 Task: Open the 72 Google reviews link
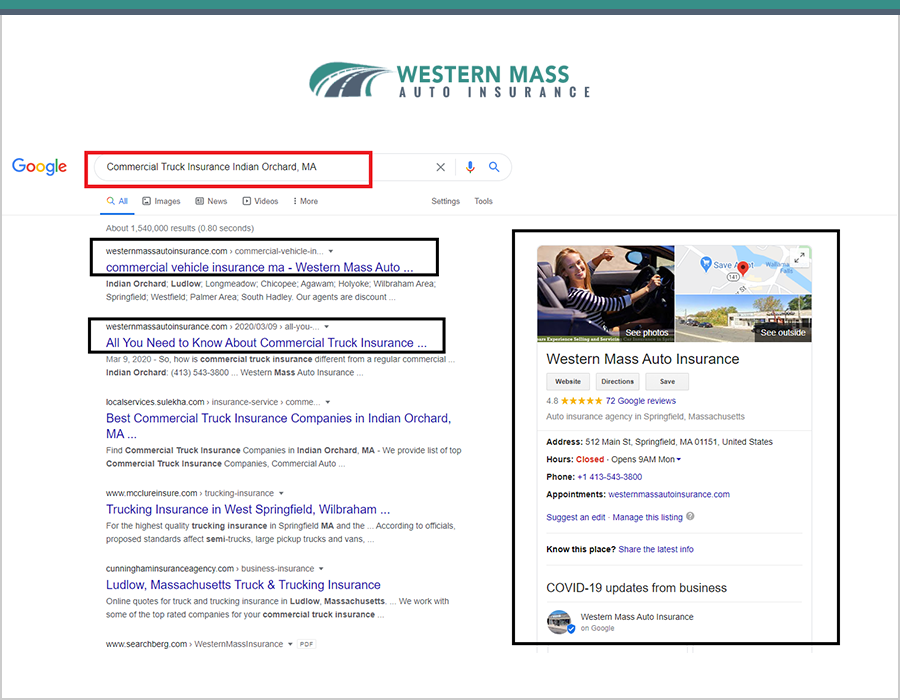point(641,401)
